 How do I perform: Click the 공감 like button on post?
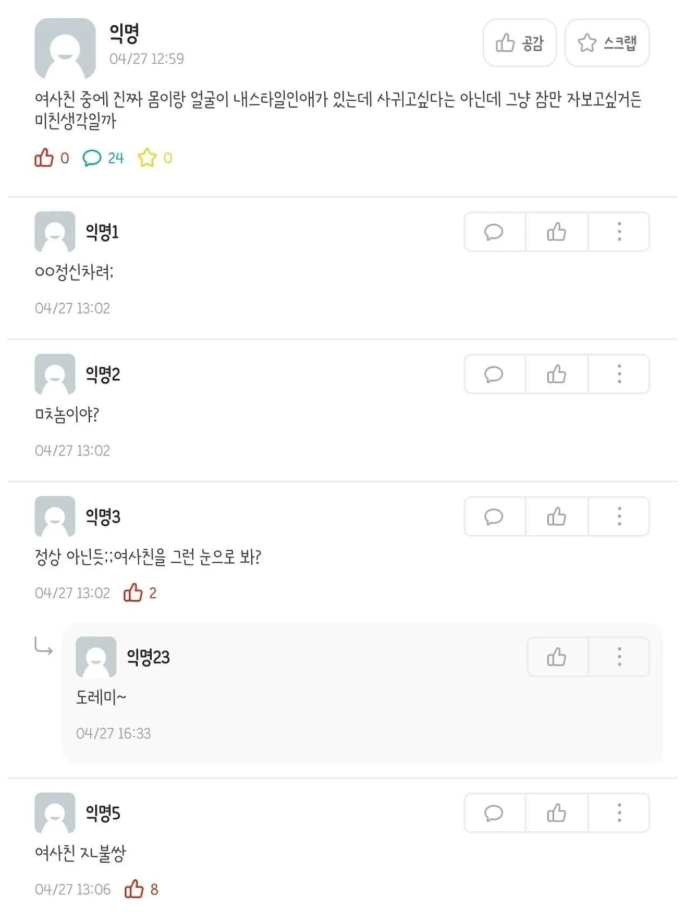click(519, 42)
